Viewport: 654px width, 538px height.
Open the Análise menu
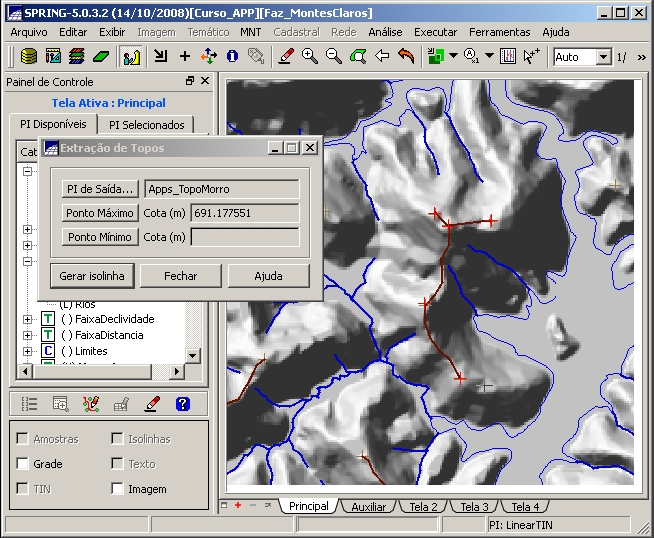point(385,32)
